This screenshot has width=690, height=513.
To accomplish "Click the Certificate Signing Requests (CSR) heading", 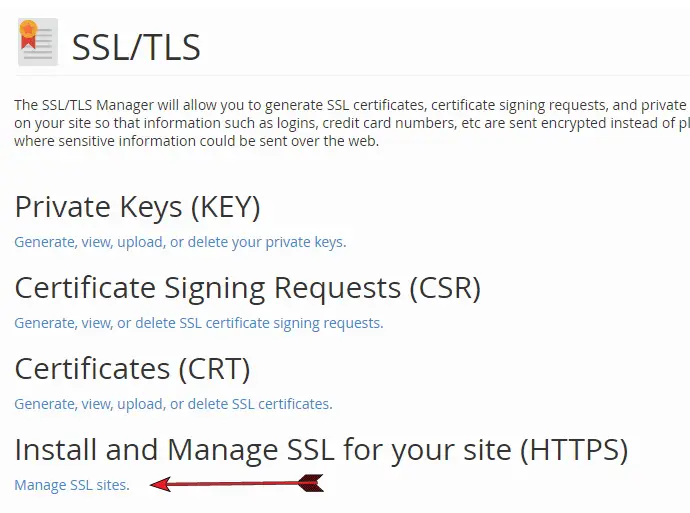I will tap(248, 288).
